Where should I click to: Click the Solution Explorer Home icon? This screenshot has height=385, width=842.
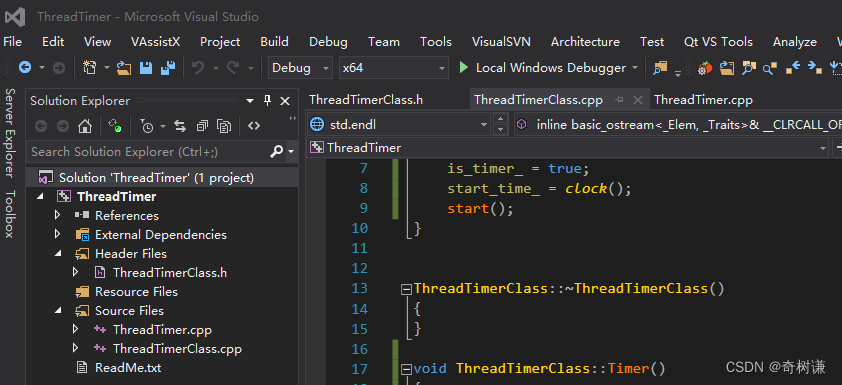(85, 126)
